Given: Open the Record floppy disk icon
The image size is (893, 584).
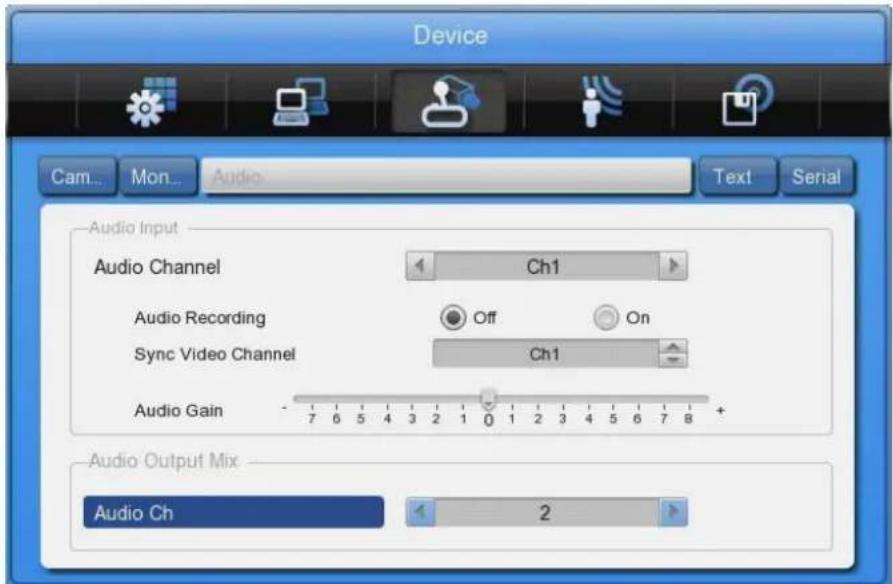Looking at the screenshot, I should tap(748, 101).
